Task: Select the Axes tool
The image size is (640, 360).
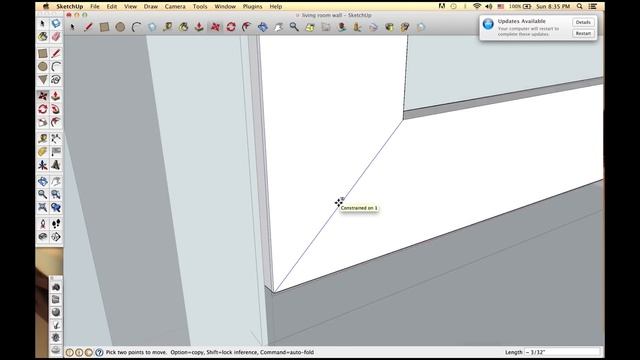Action: tap(42, 165)
